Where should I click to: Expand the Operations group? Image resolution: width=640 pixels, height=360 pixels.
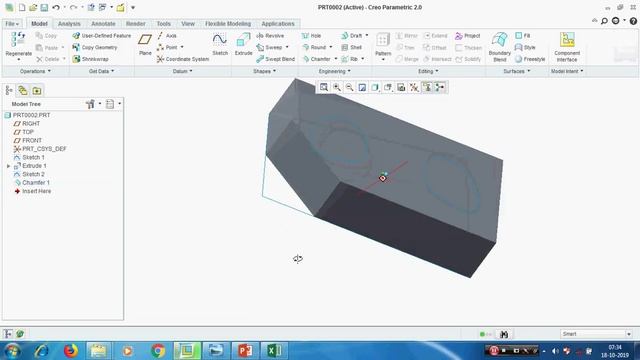pyautogui.click(x=35, y=71)
